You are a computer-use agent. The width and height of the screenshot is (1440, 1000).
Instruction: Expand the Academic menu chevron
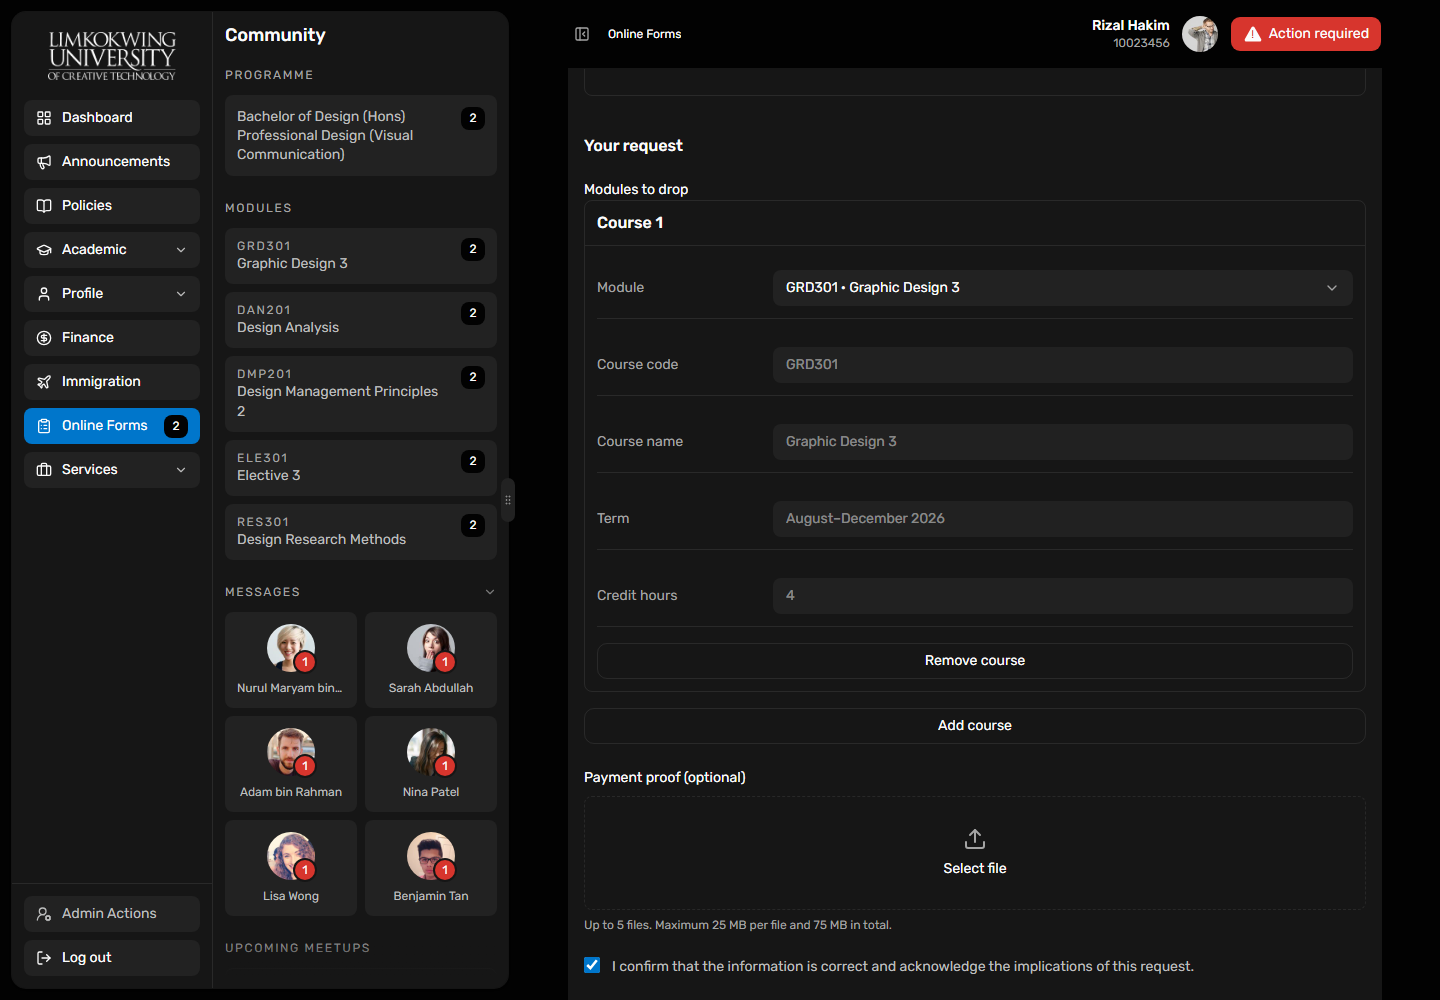pos(181,250)
